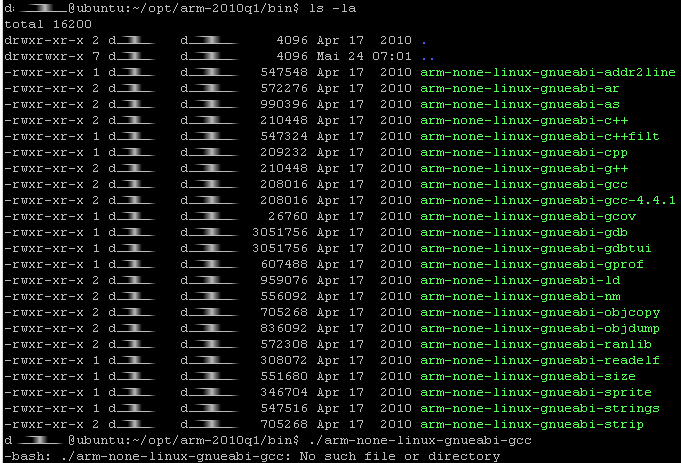Screen dimensions: 681x463
Task: Select the arm-none-linux-gnueabi-c++ filename
Action: click(524, 120)
